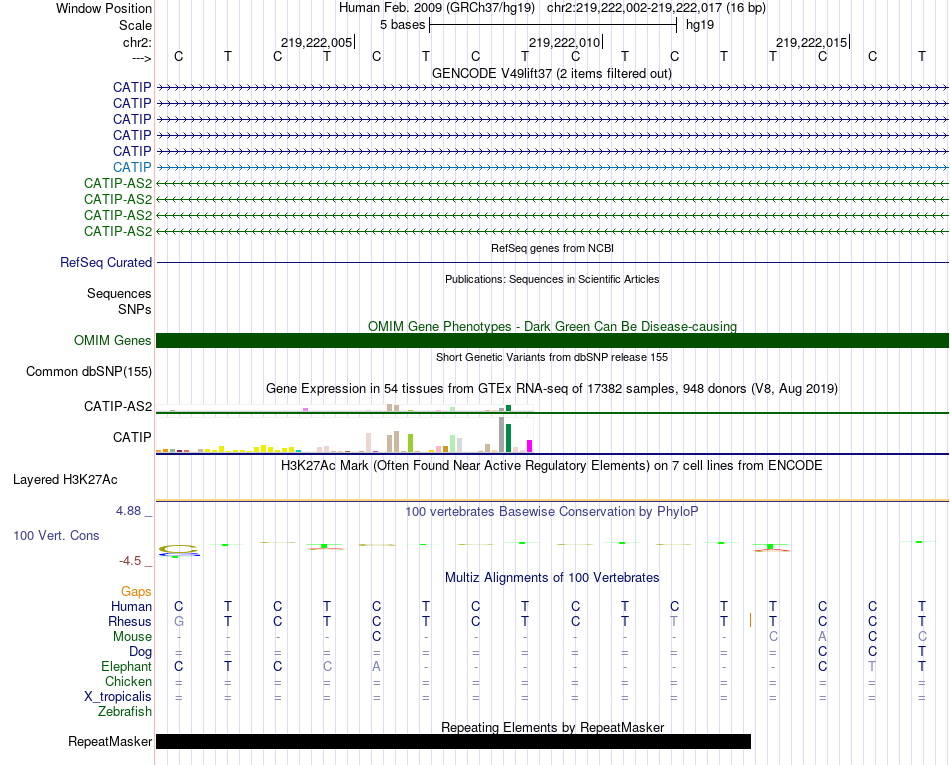Click the hg19 text beside the scale bar
The image size is (950, 765).
pos(700,25)
